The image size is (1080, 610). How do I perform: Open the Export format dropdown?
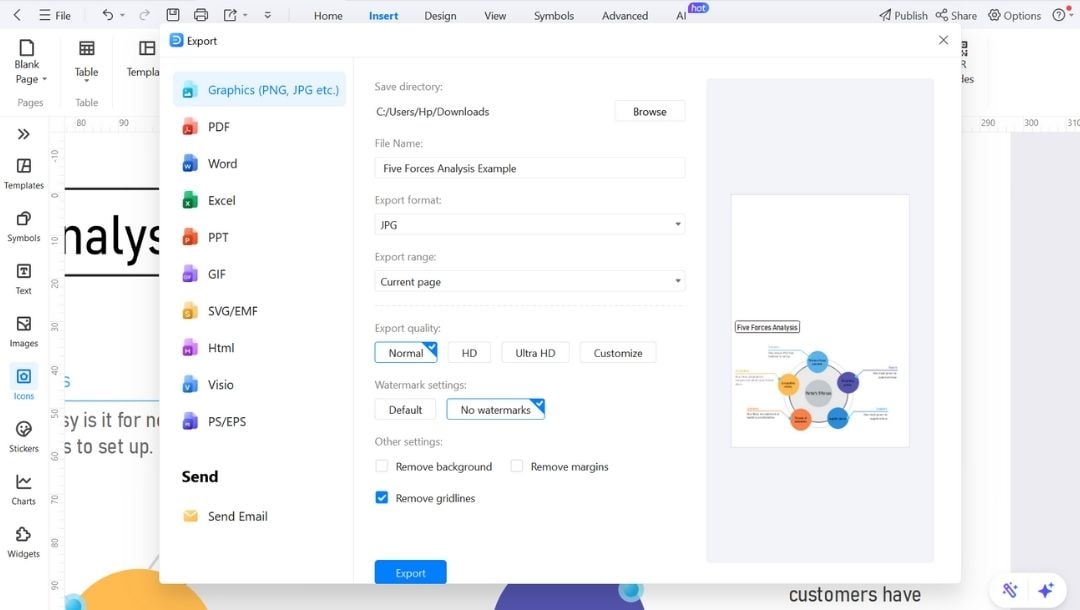[530, 224]
